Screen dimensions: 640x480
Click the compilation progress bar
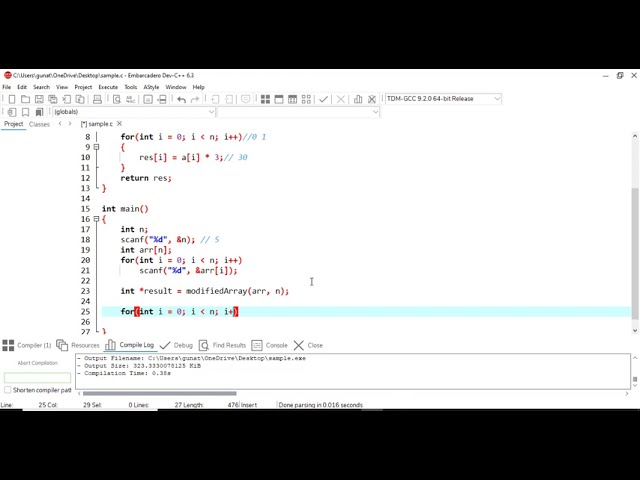[x=38, y=378]
